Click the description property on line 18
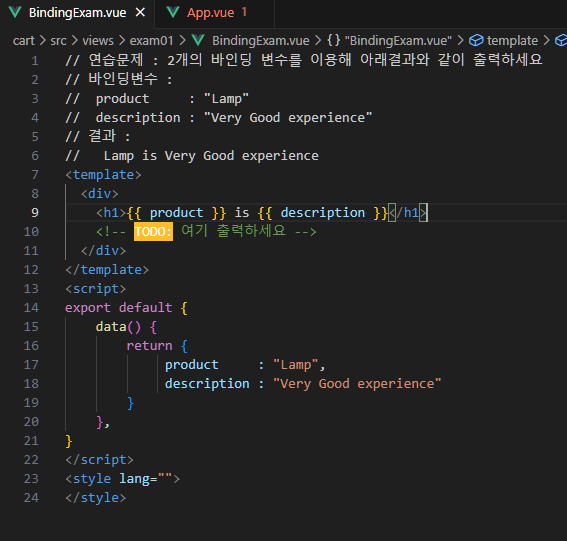567x541 pixels. 207,384
